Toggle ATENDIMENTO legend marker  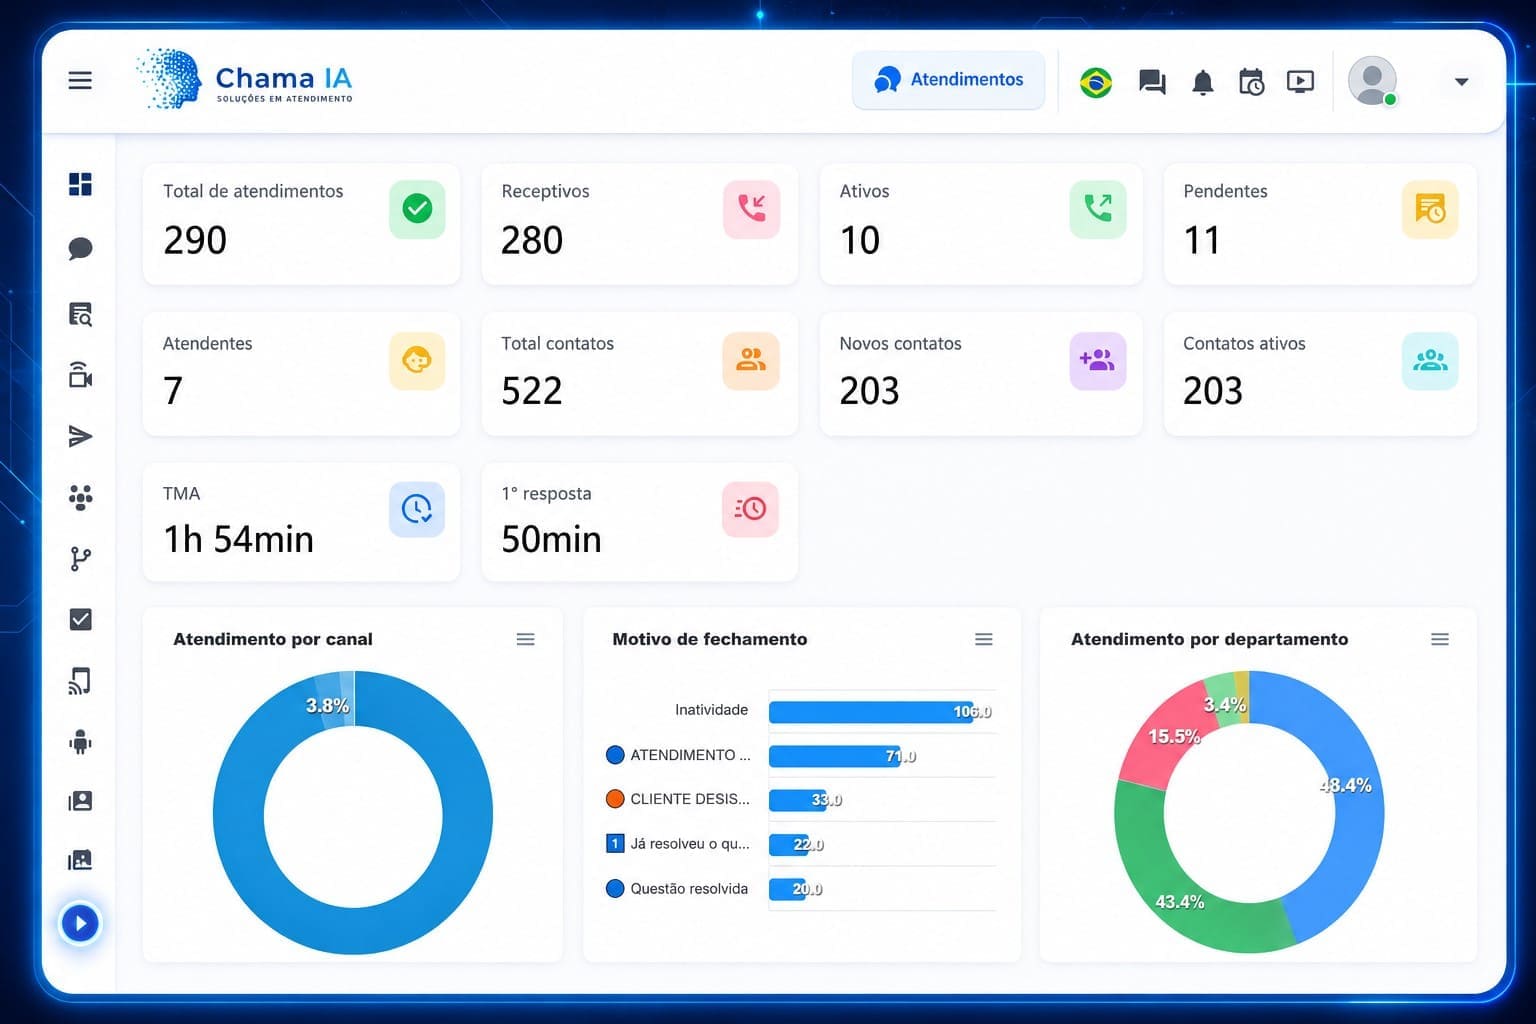tap(615, 755)
